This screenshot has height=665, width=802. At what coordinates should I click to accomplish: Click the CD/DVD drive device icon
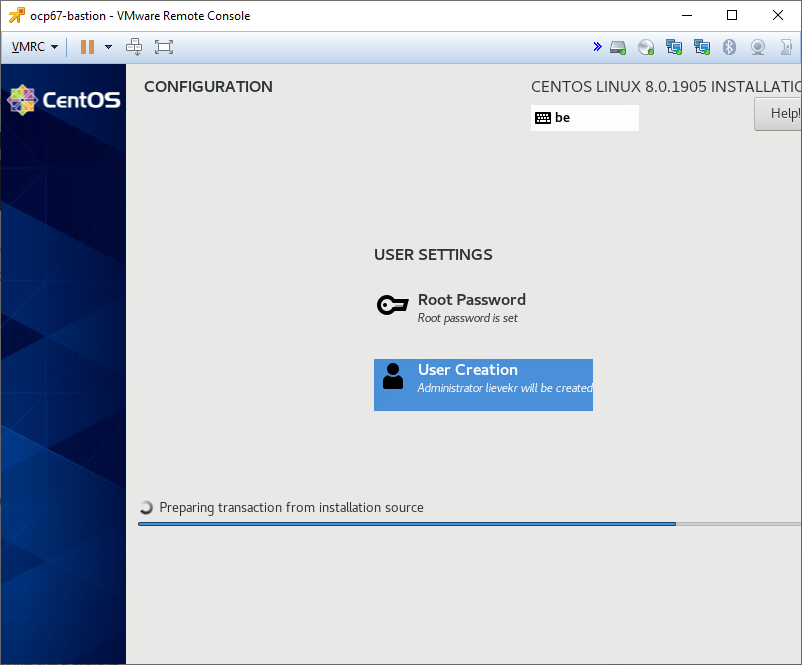[646, 48]
